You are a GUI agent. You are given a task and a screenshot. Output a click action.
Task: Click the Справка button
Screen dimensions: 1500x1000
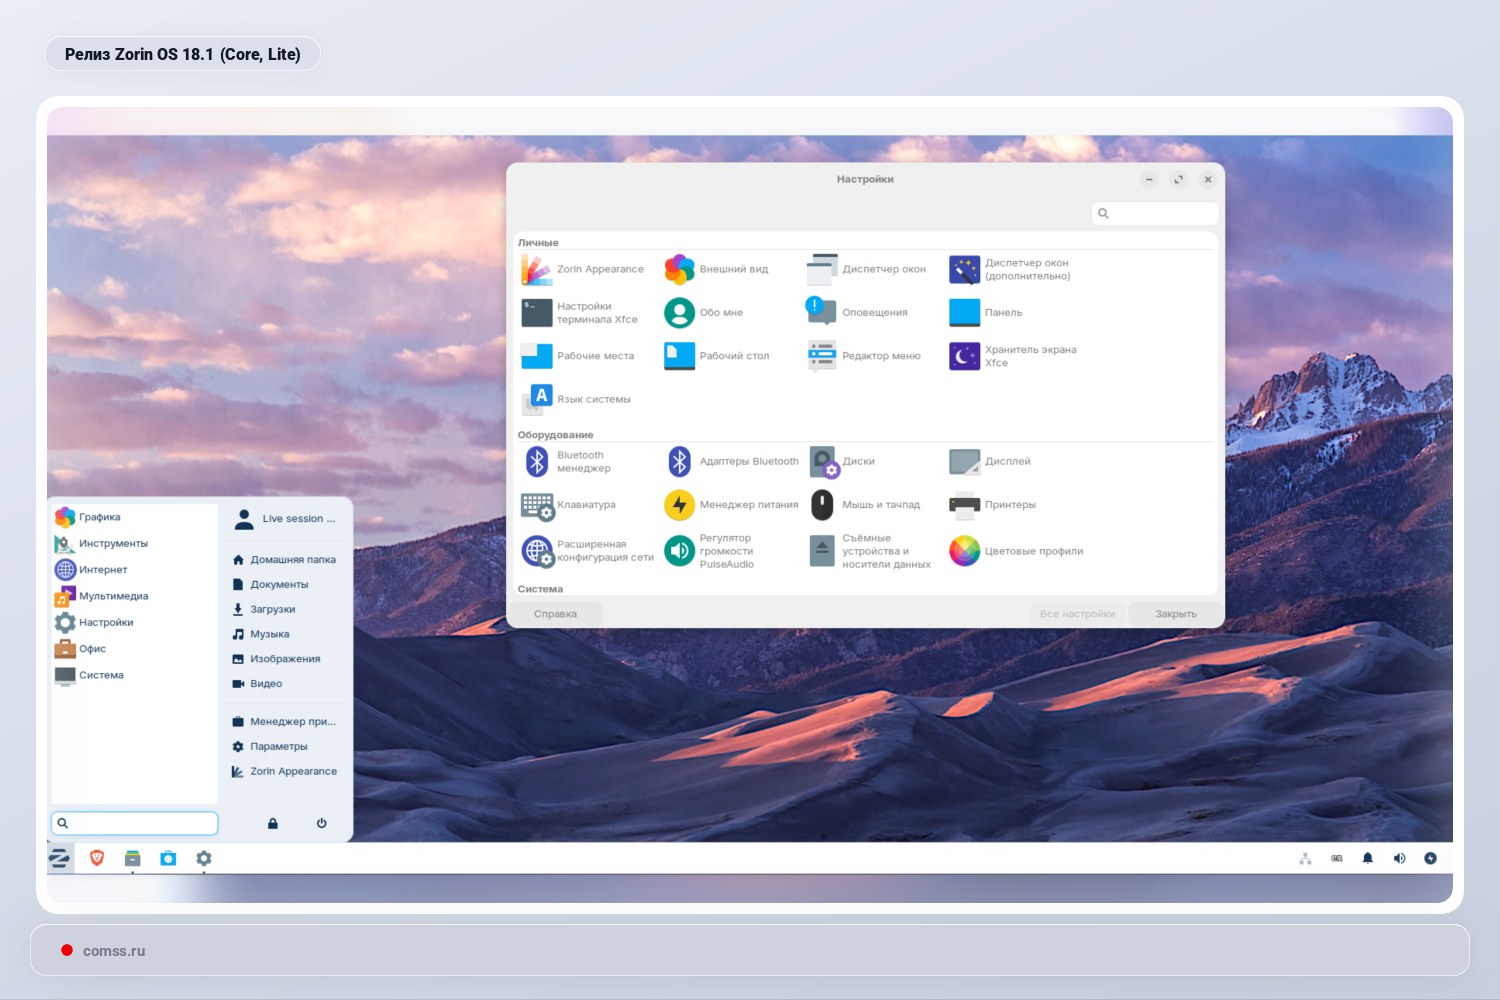[x=556, y=613]
